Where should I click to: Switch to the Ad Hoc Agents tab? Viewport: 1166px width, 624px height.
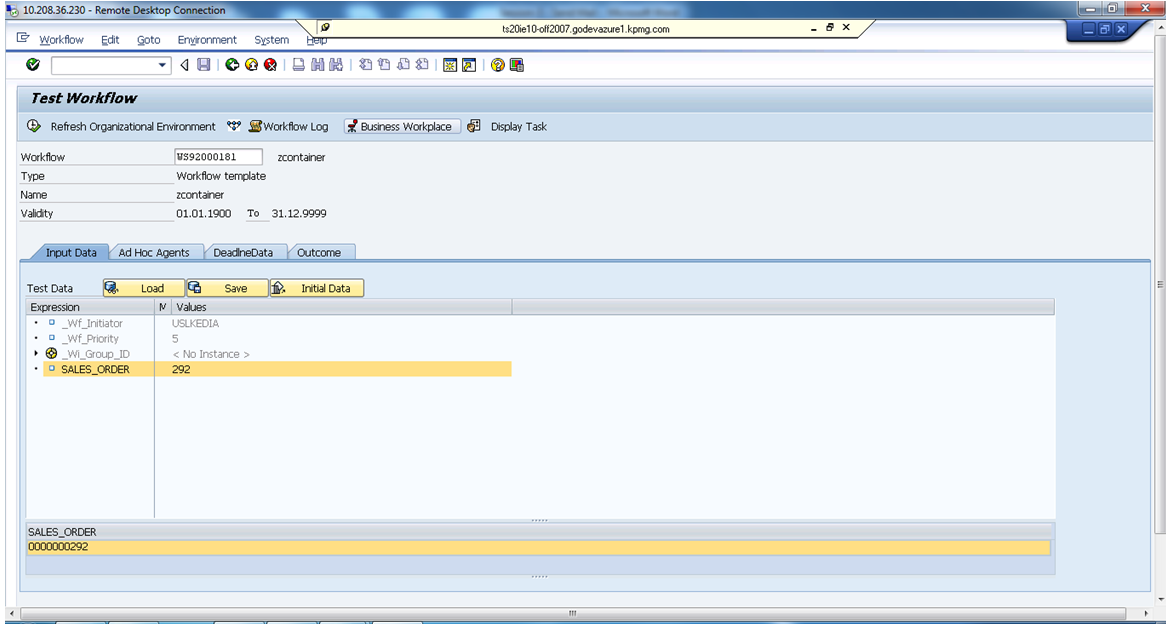click(x=156, y=253)
